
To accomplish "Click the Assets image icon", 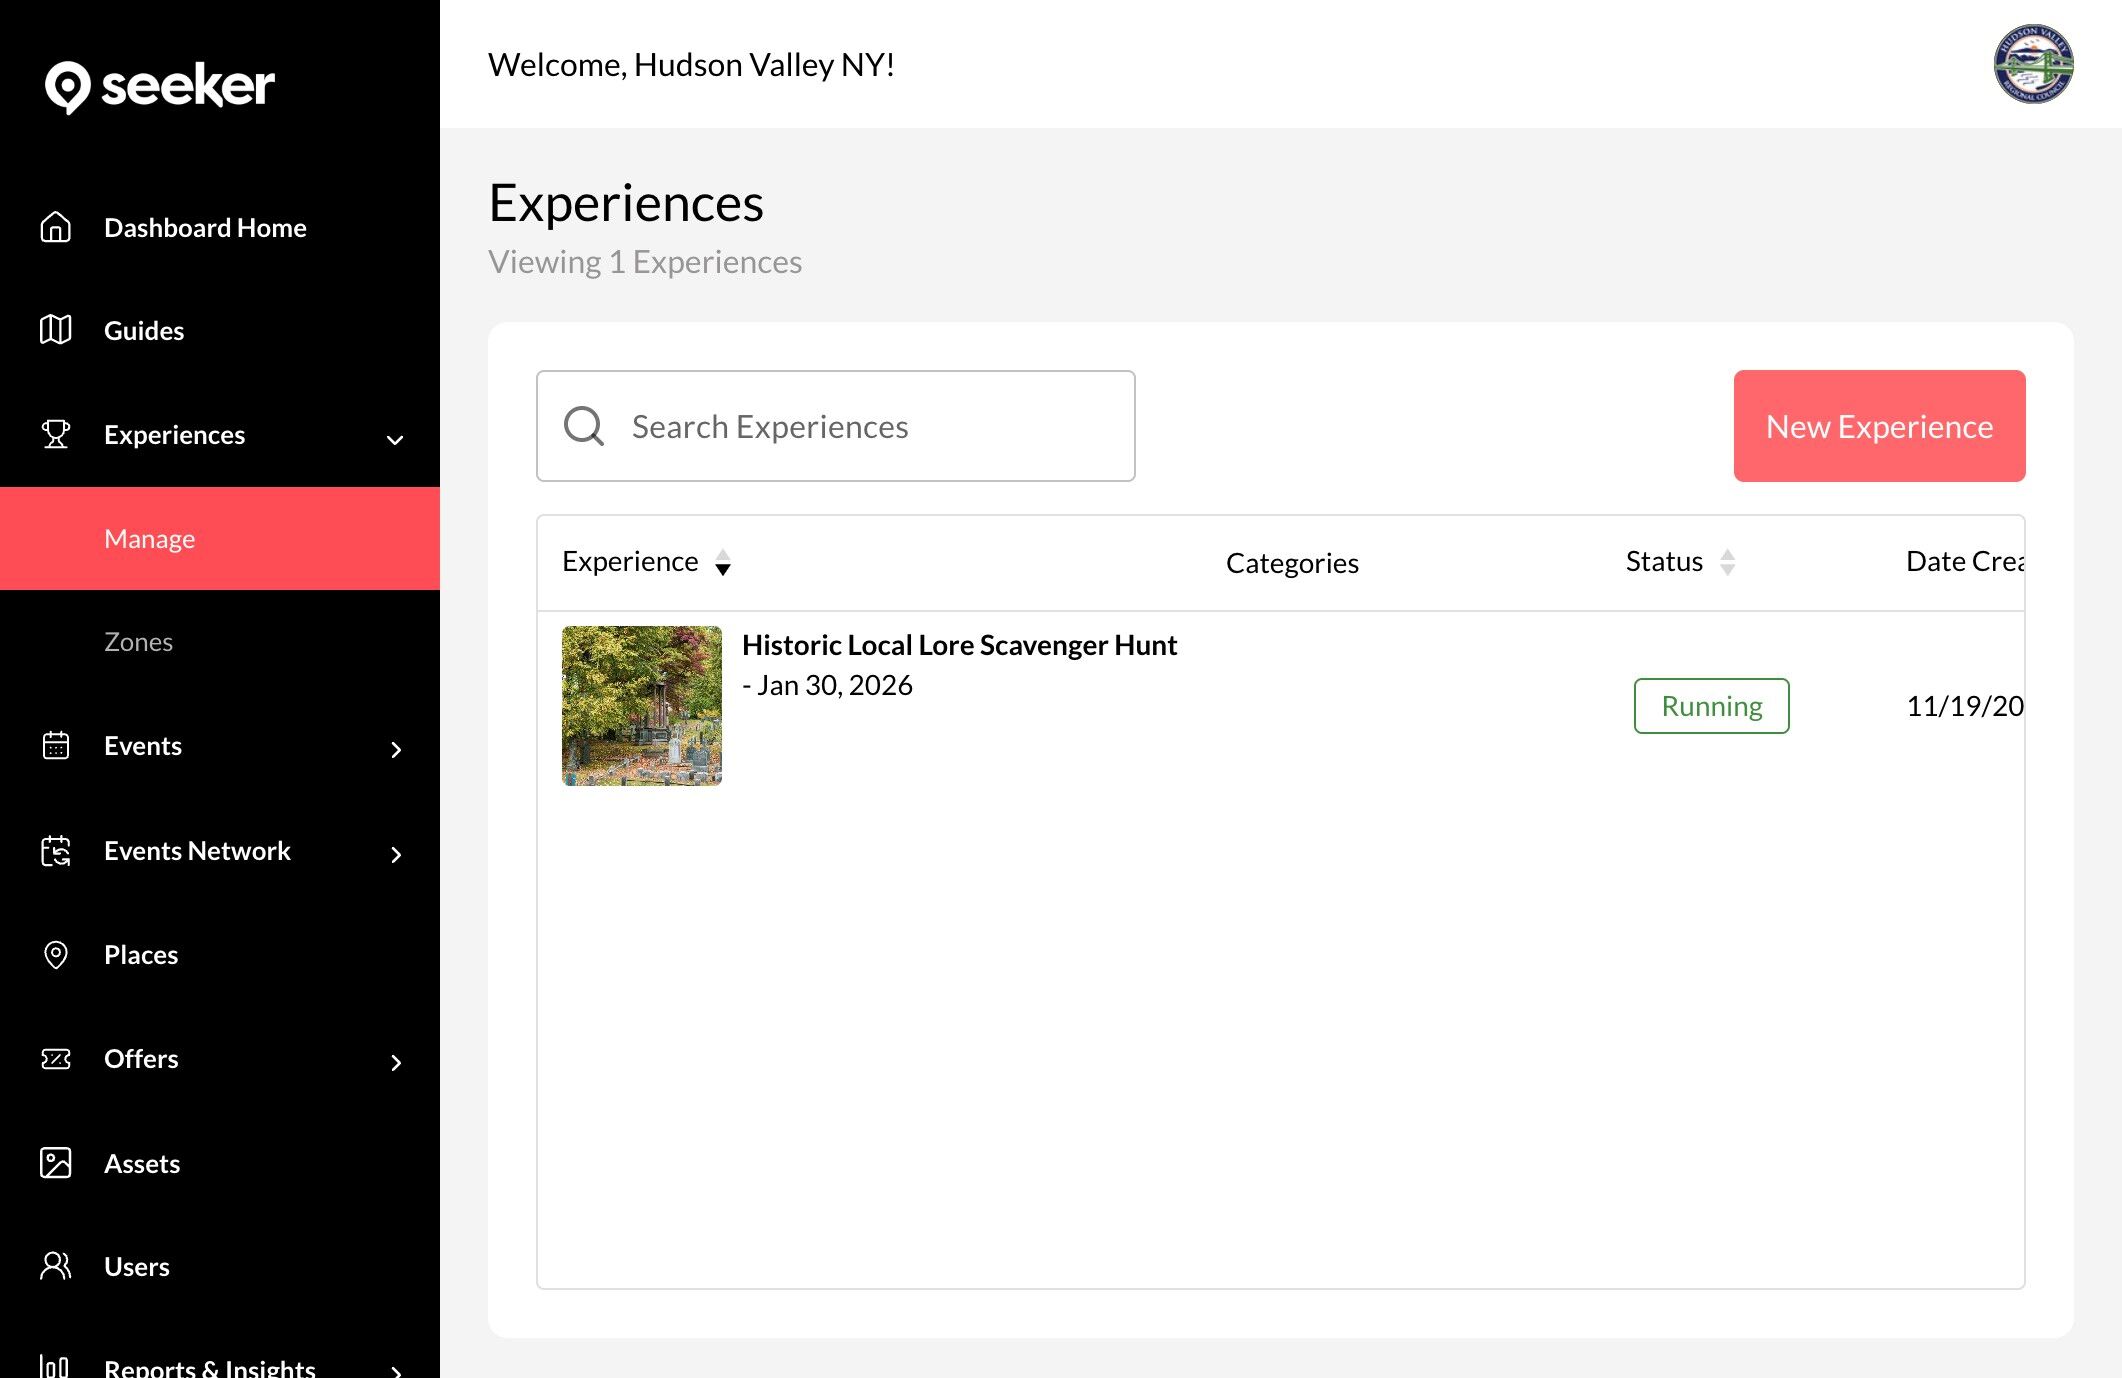I will (x=56, y=1163).
